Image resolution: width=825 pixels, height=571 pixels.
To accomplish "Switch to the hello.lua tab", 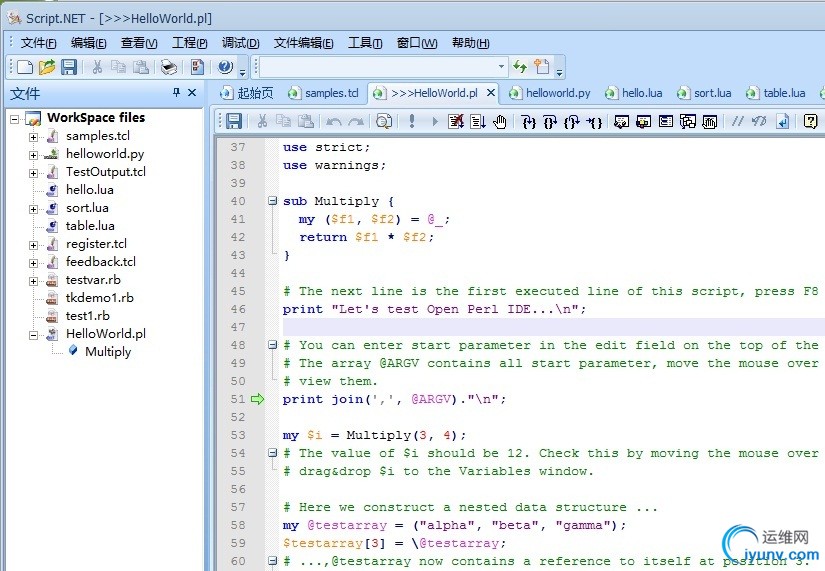I will (633, 93).
